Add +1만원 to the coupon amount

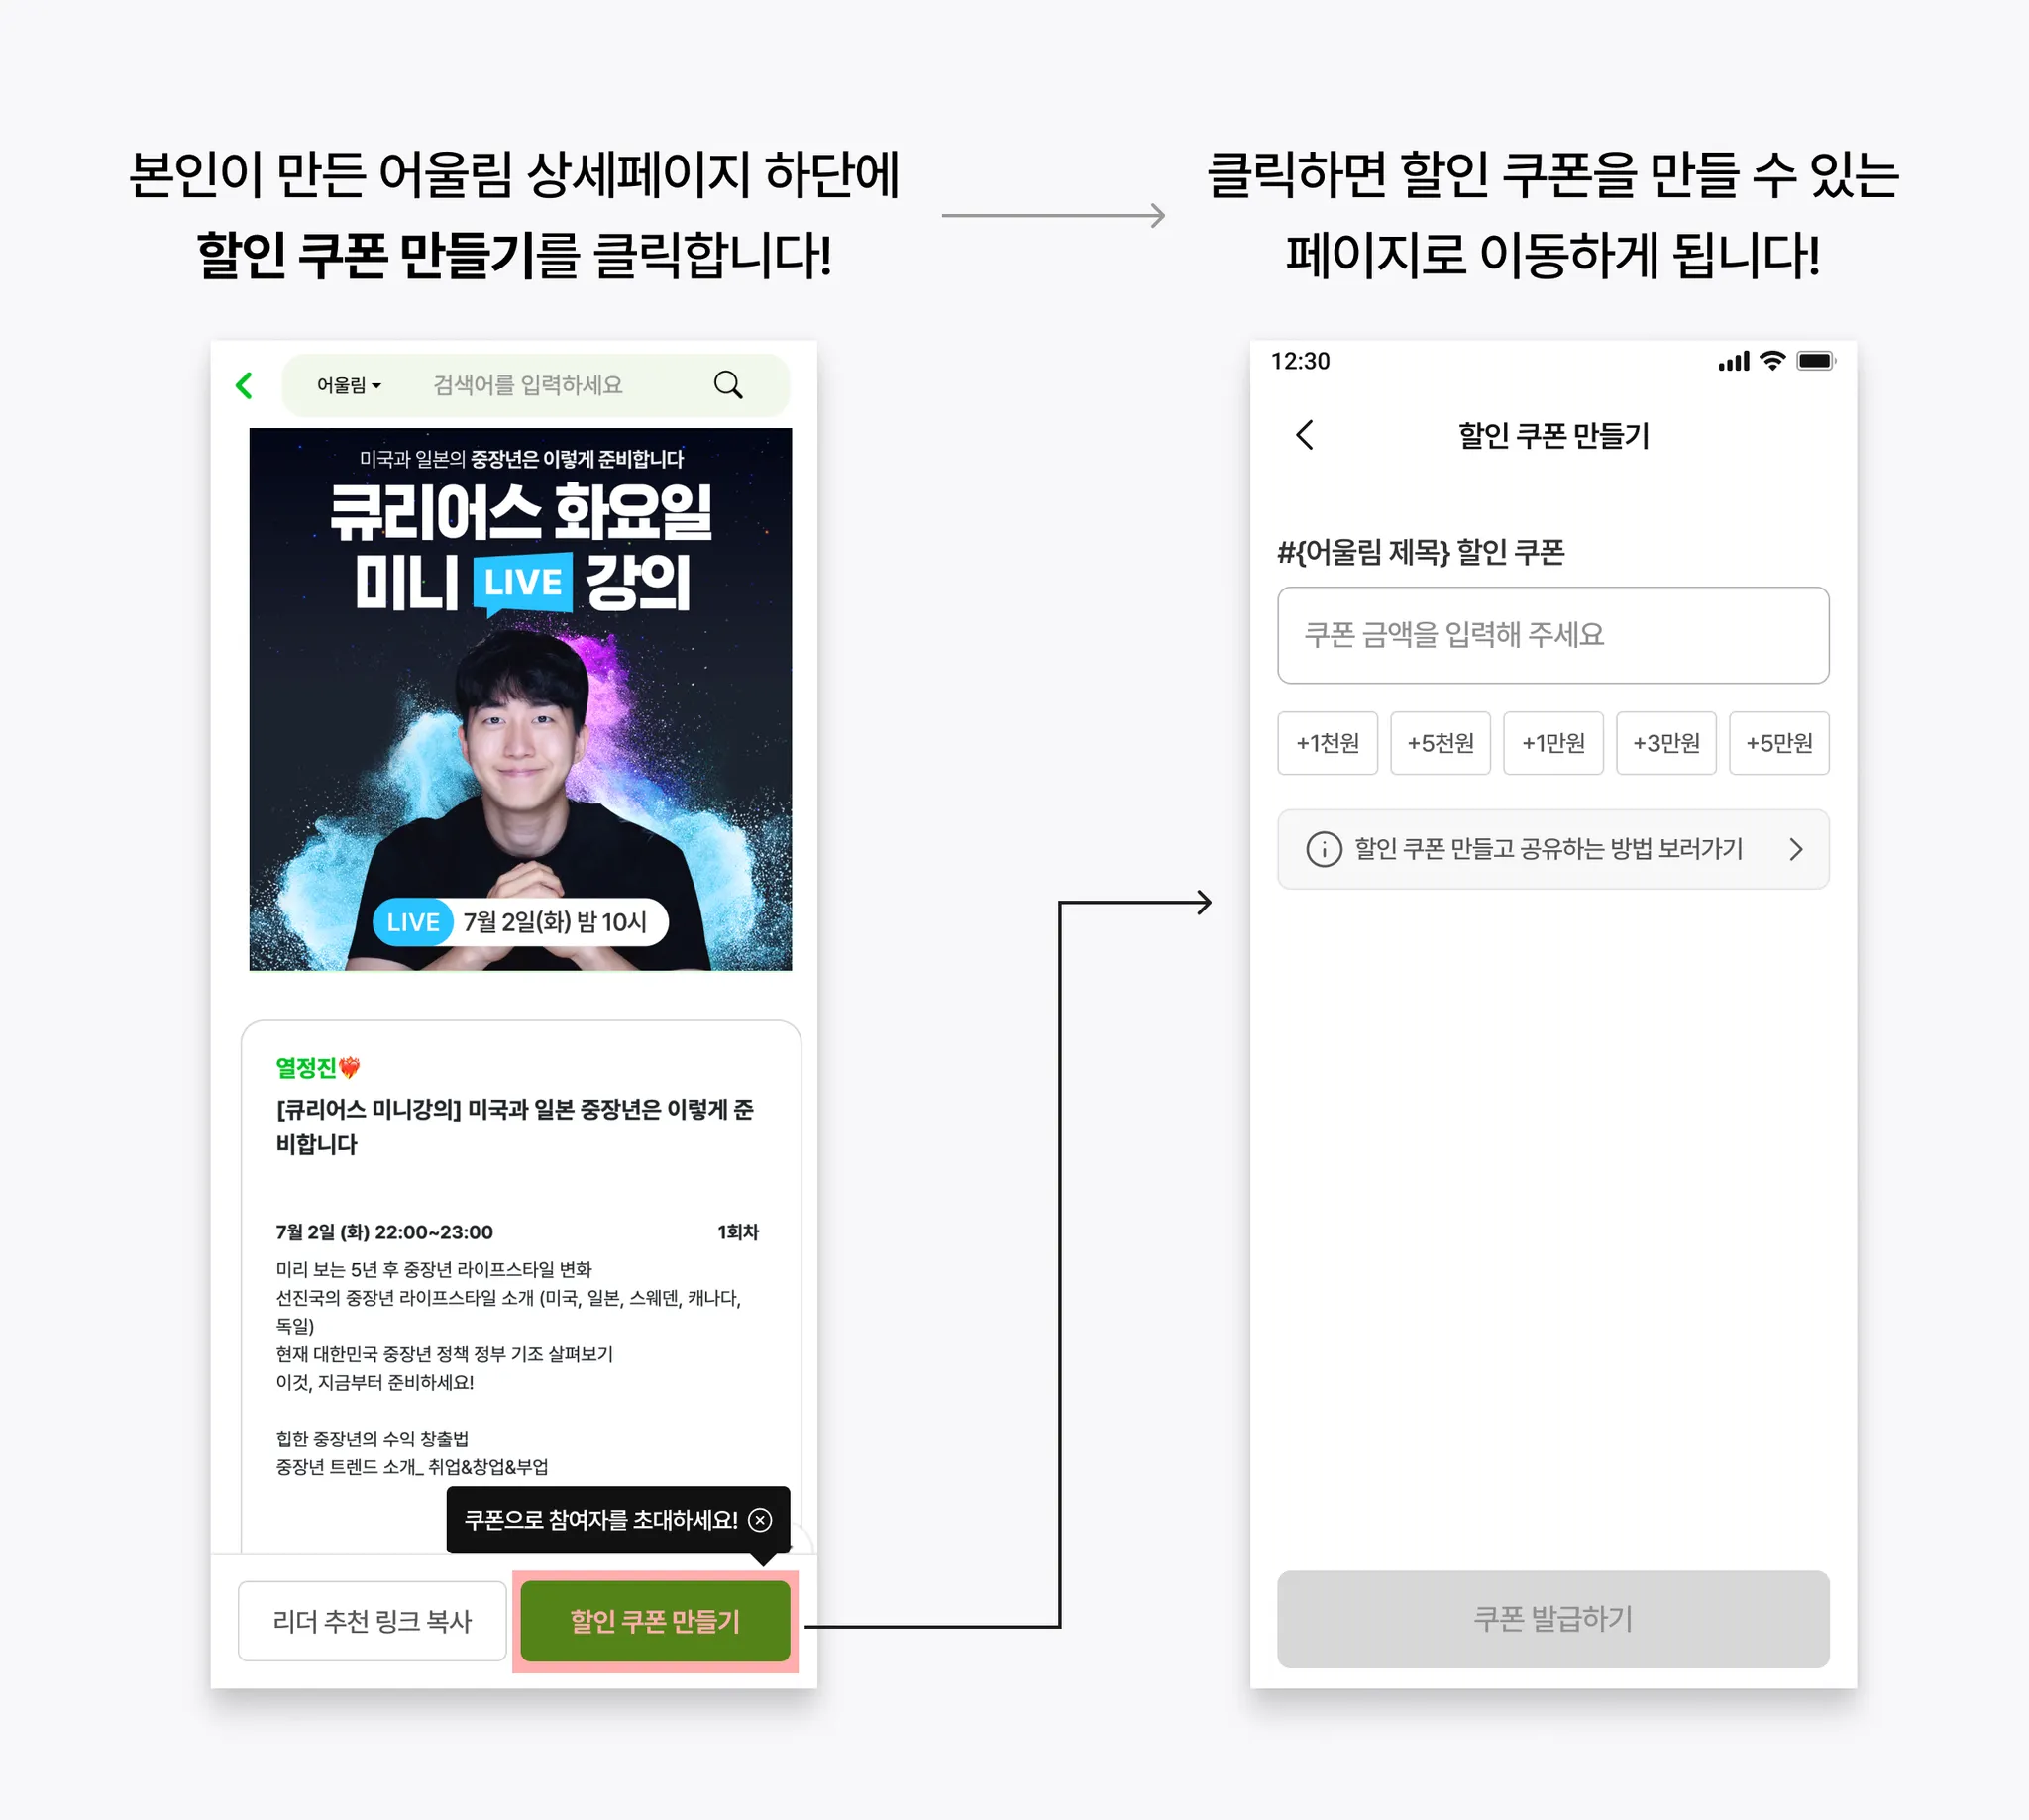[x=1553, y=743]
